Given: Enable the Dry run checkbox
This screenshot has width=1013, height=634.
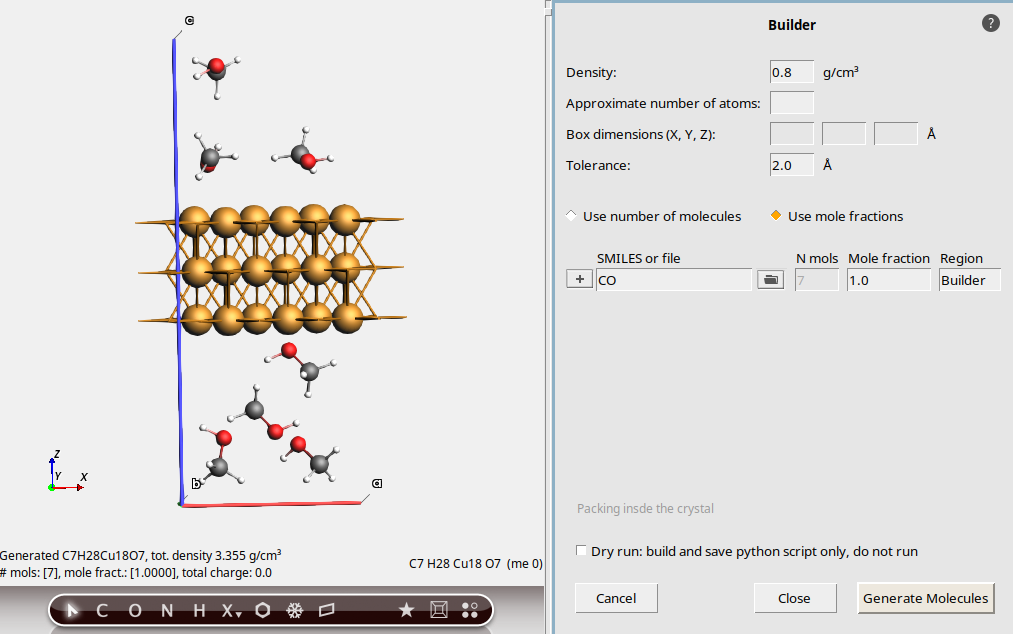Looking at the screenshot, I should (582, 551).
